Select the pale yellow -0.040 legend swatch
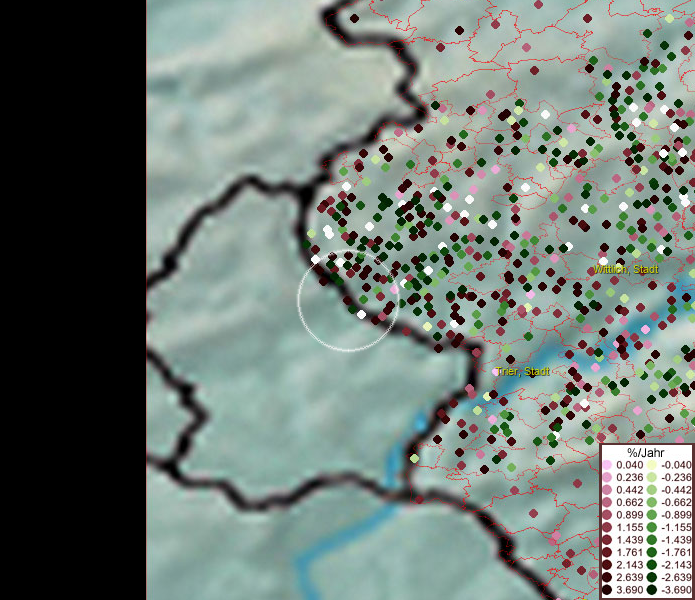Screen dimensions: 695x600 coord(652,465)
